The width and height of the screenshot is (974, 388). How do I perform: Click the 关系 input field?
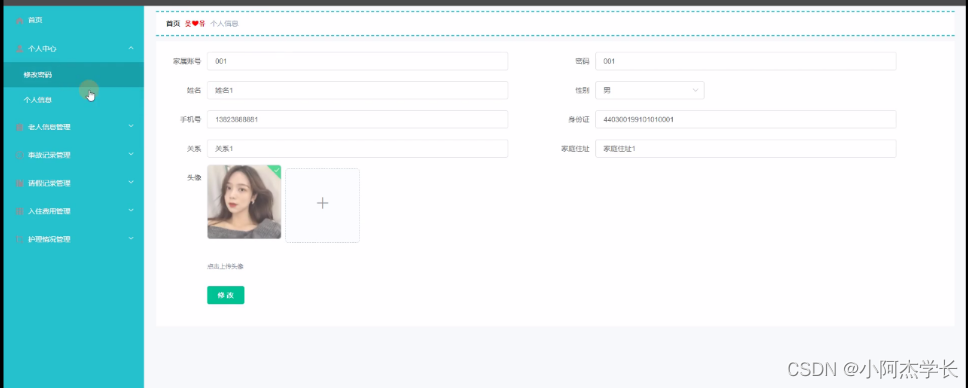[x=358, y=148]
